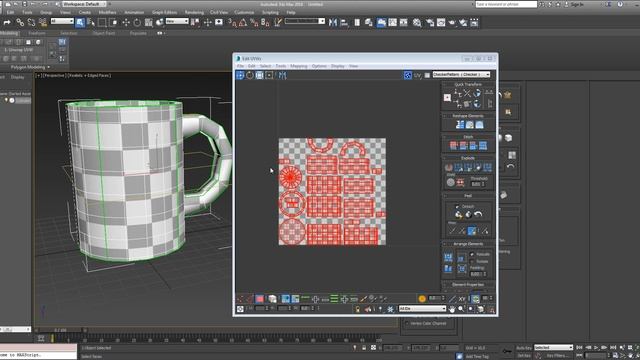Select the Rotate tool in Edit UVWs toolbar
Image resolution: width=640 pixels, height=360 pixels.
tap(250, 75)
